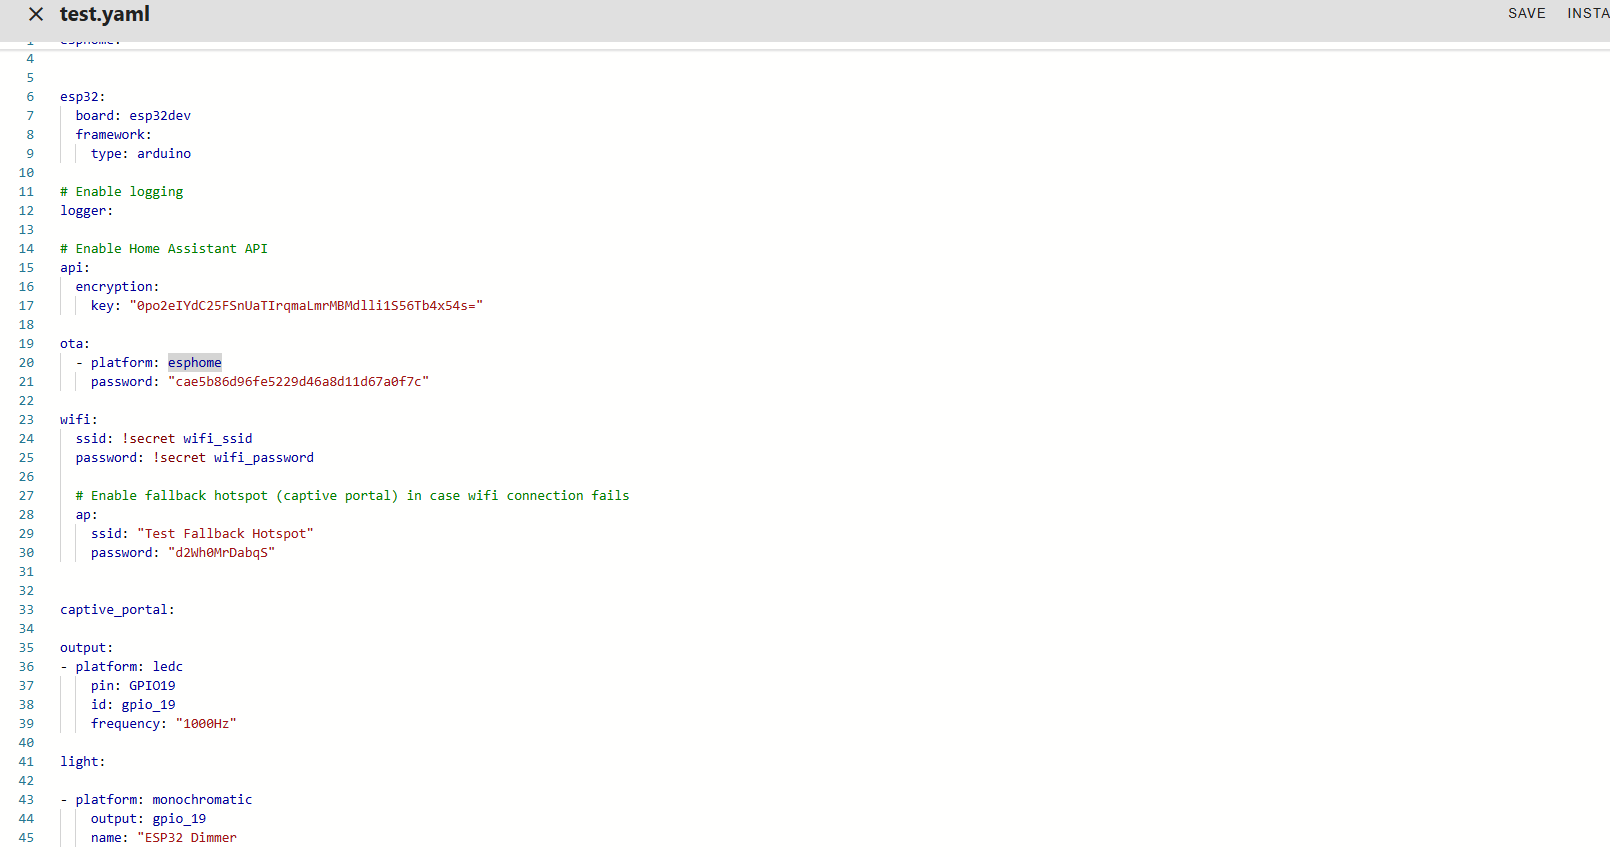Click the 'wifi:' line
This screenshot has height=857, width=1610.
click(x=79, y=420)
